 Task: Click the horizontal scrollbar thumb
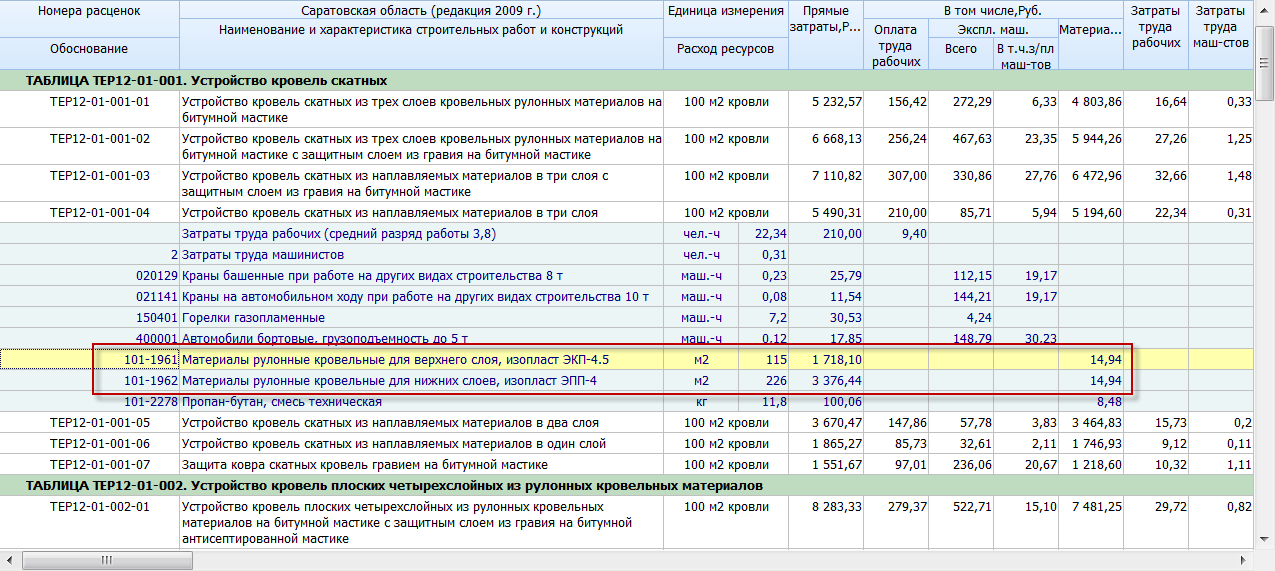click(105, 561)
